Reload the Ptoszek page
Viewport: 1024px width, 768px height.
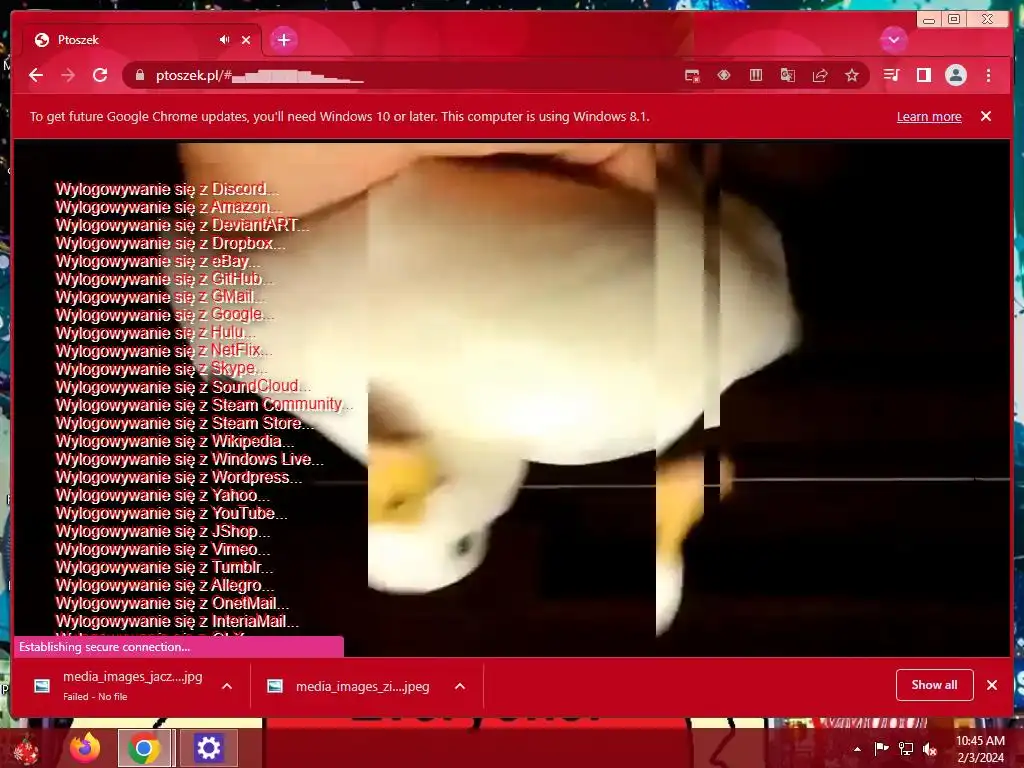point(100,75)
